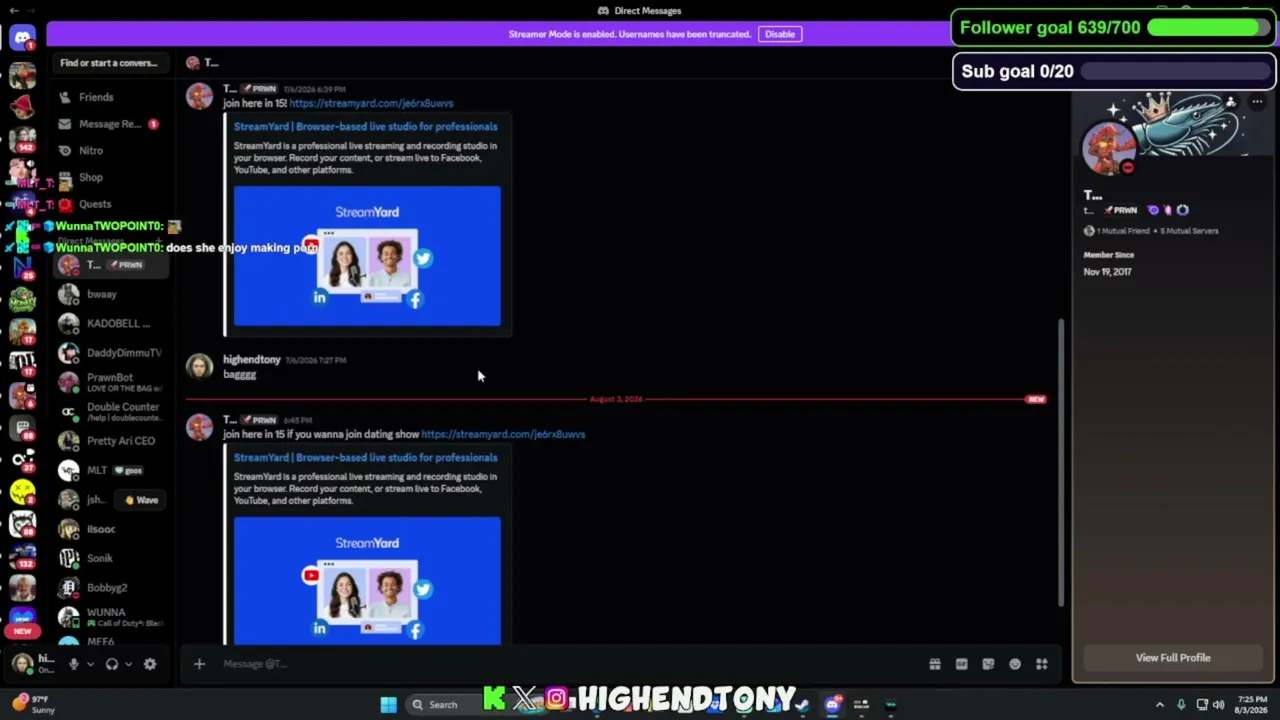
Task: Click the profile avatar in the right panel
Action: (1108, 147)
